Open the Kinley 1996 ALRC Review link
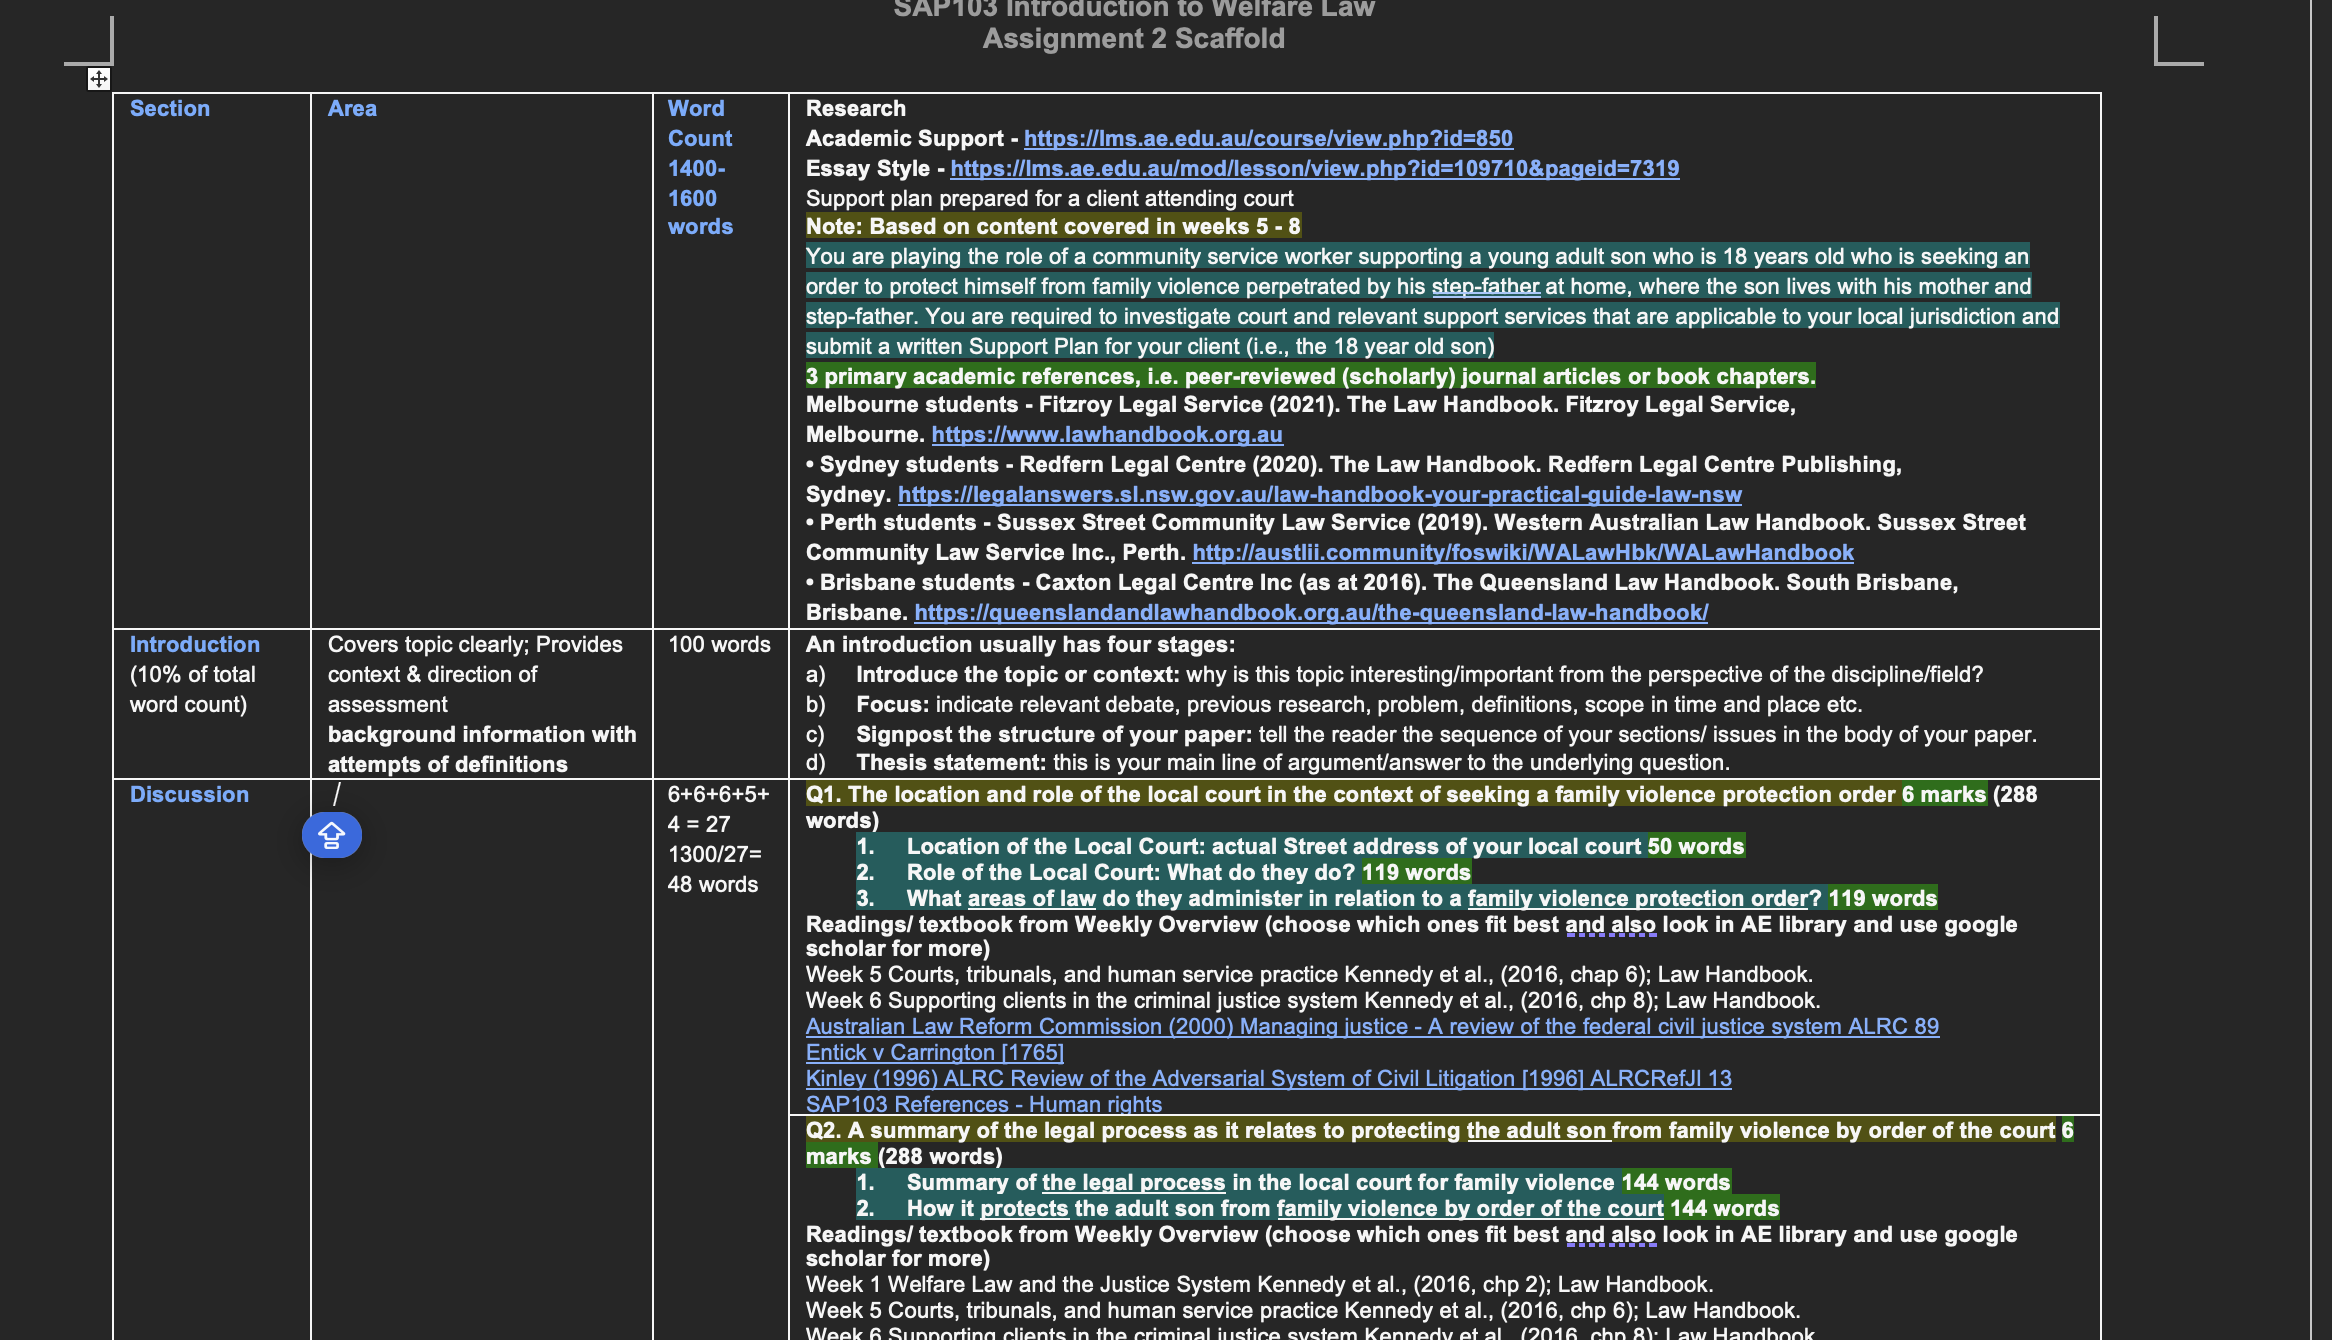The height and width of the screenshot is (1340, 2332). (1268, 1079)
